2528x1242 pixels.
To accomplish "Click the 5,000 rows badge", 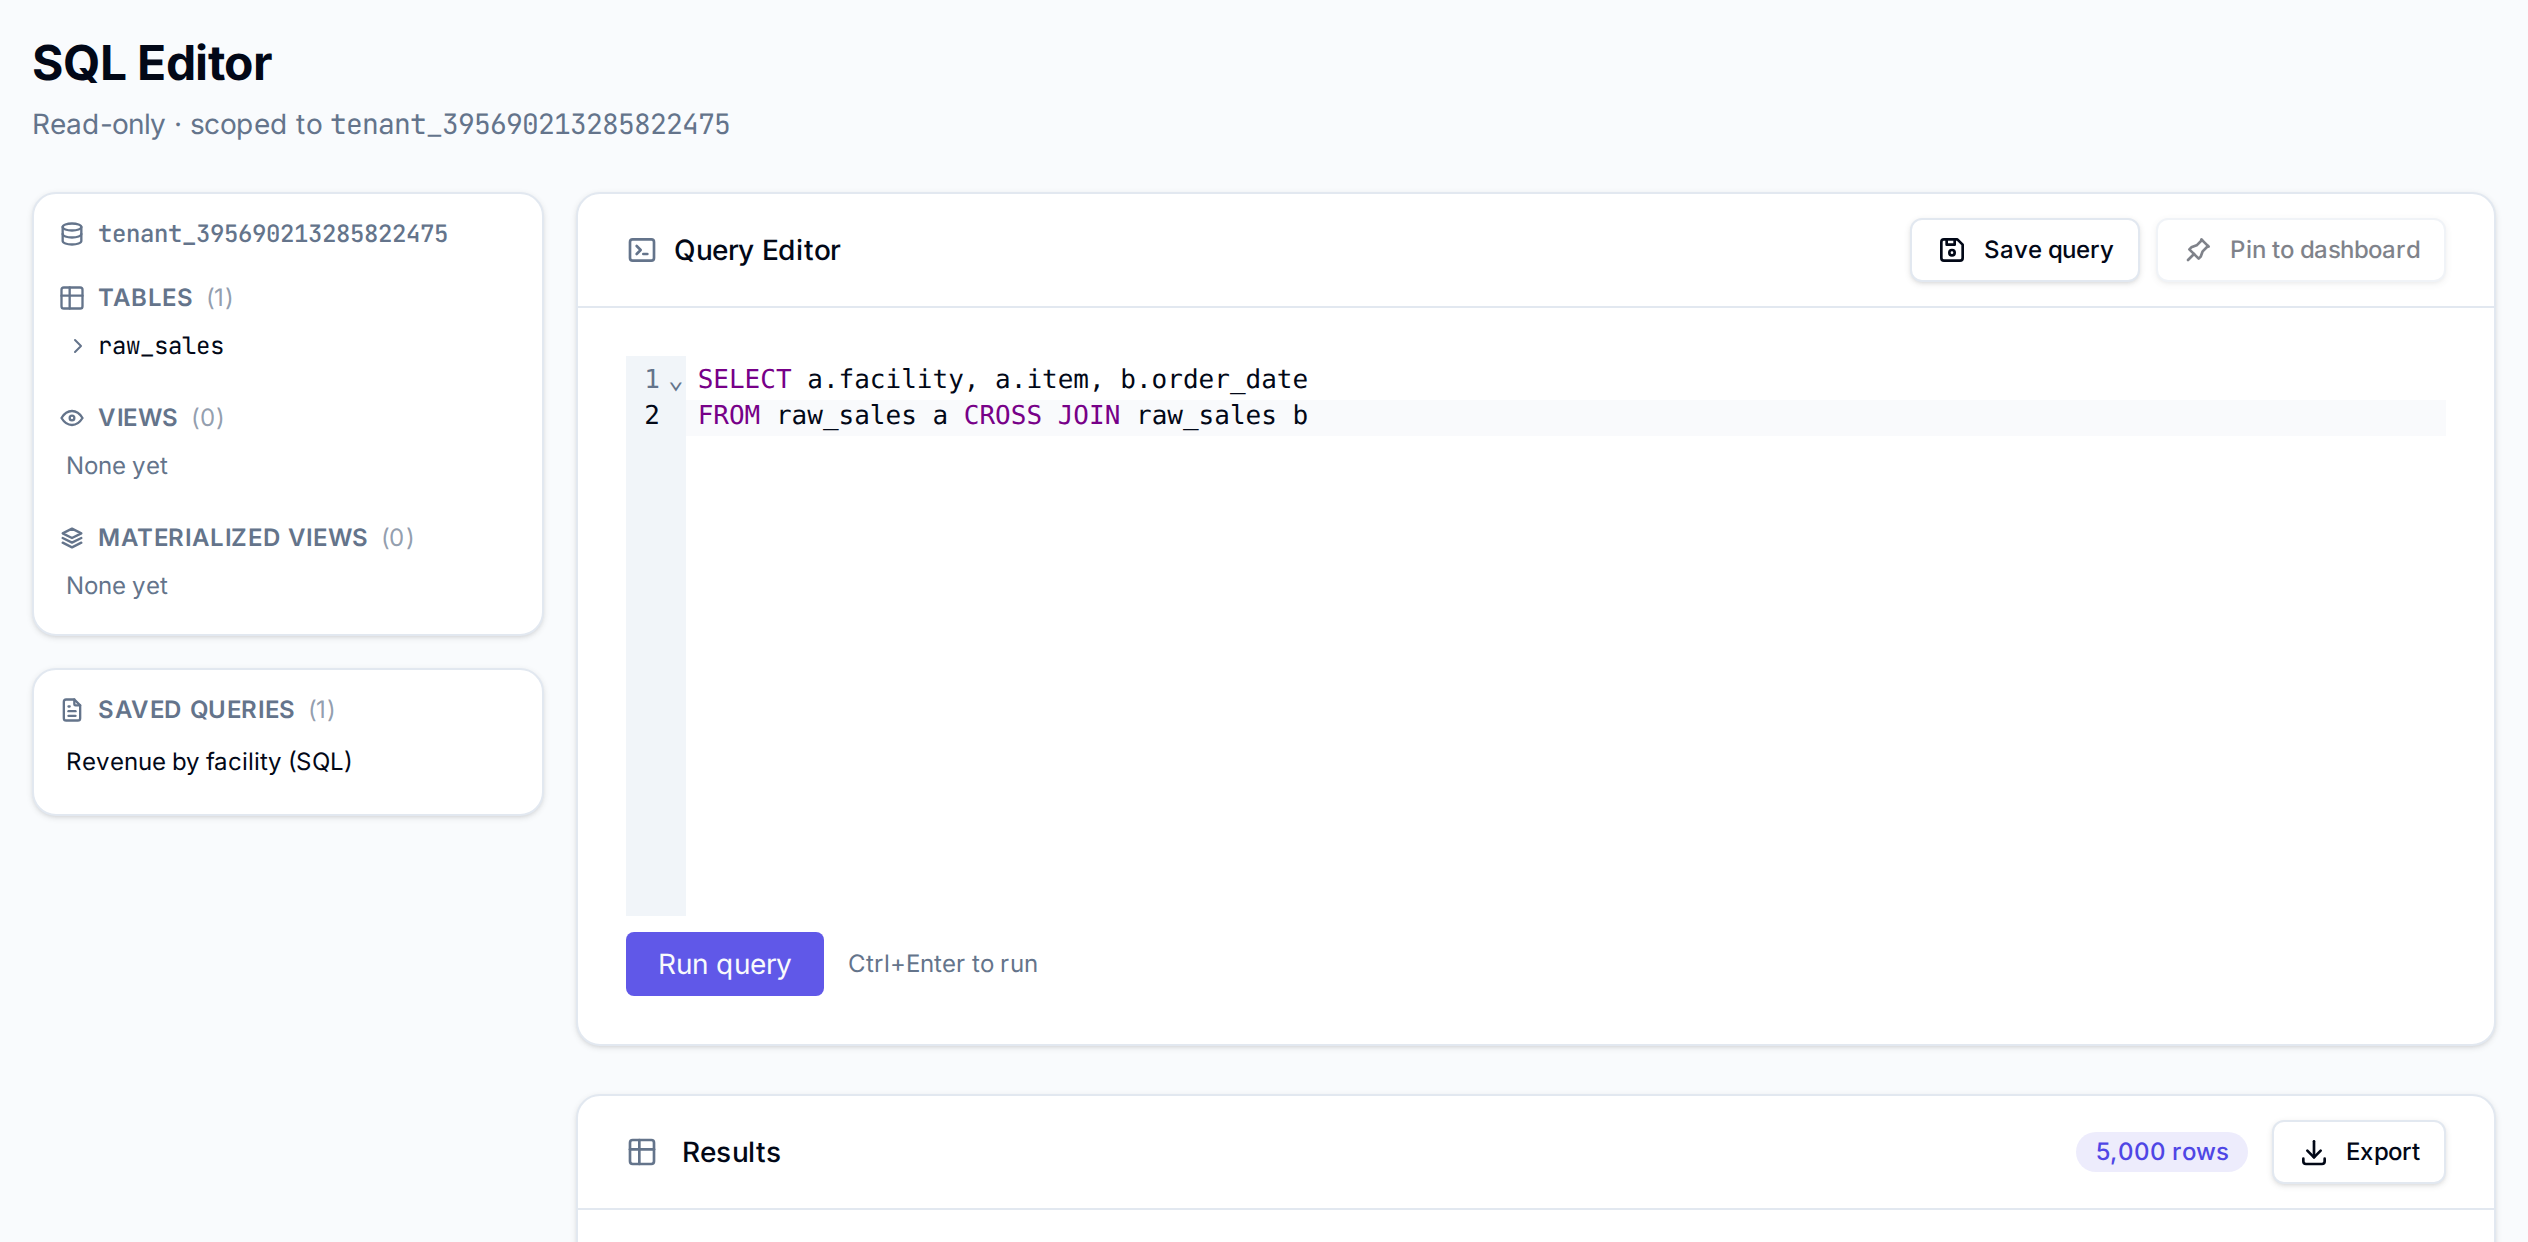I will pyautogui.click(x=2162, y=1152).
